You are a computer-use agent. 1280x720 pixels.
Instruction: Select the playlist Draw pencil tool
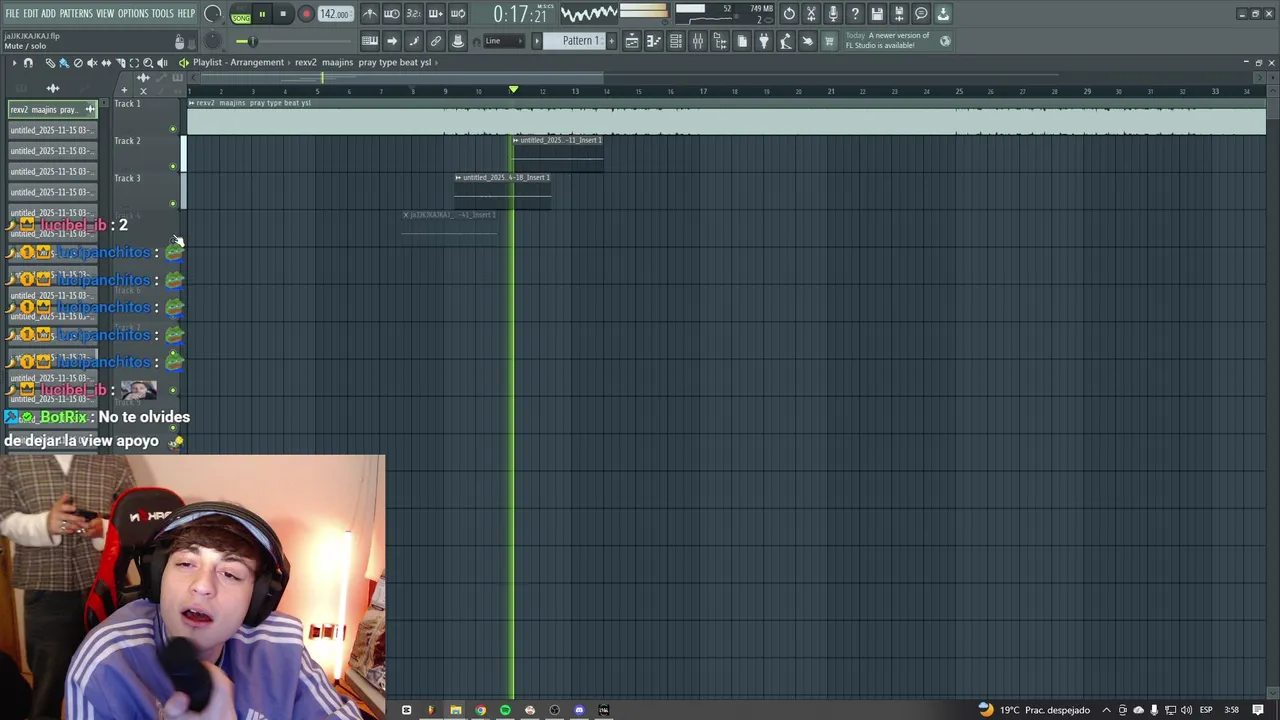(x=50, y=62)
